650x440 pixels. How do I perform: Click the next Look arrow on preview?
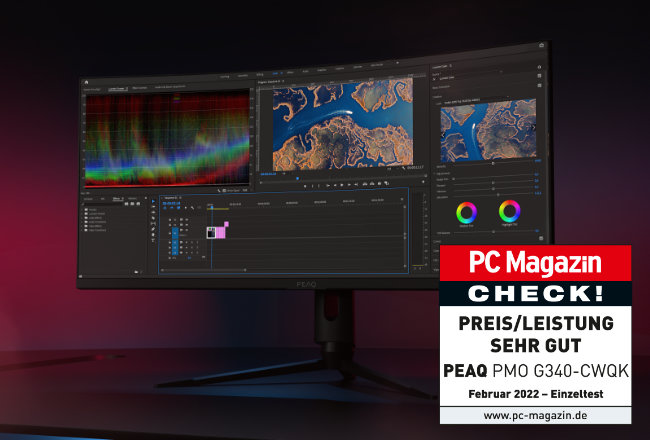click(x=533, y=127)
